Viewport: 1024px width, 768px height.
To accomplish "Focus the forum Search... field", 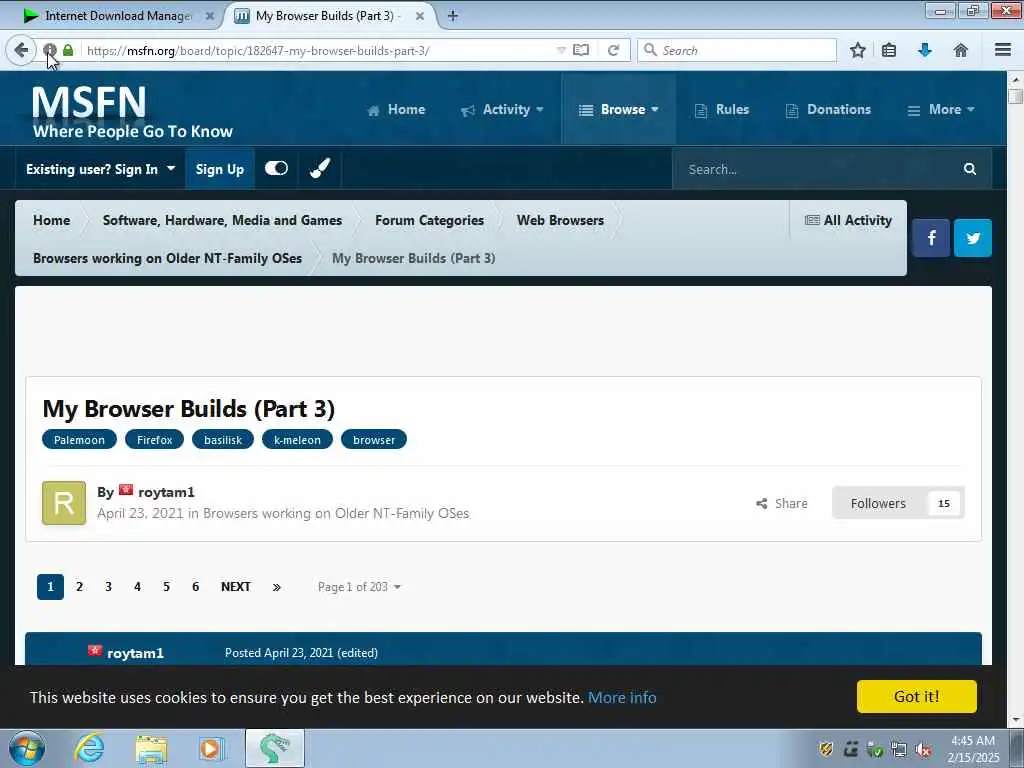I will click(816, 169).
